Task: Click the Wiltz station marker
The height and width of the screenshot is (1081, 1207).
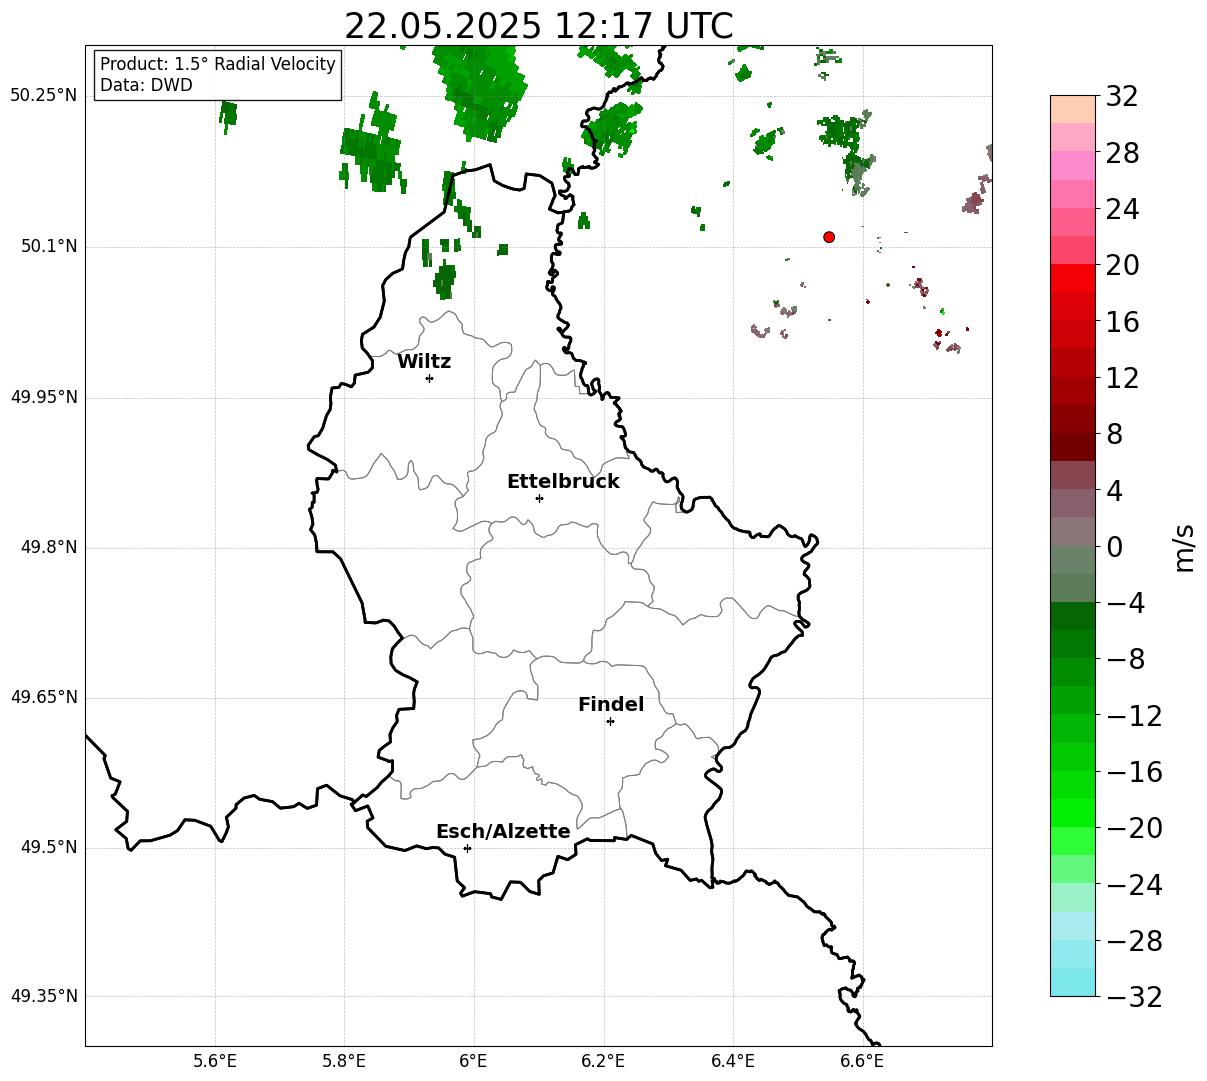Action: coord(429,378)
